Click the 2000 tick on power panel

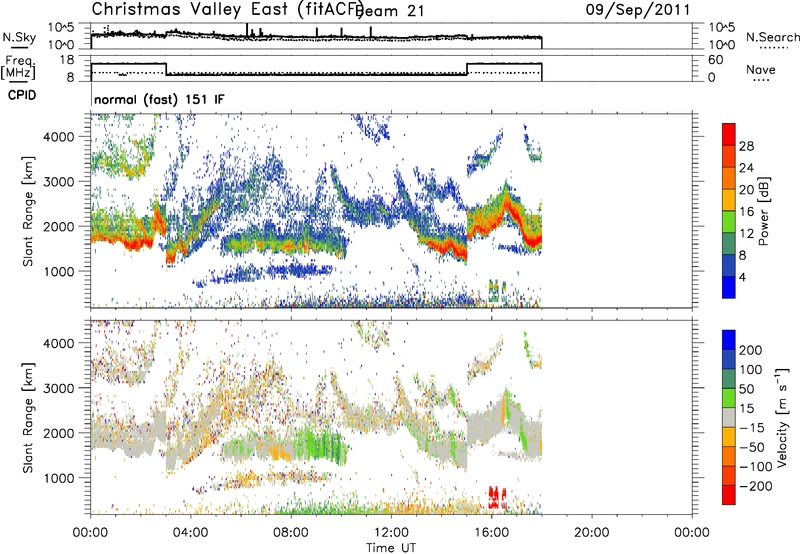point(58,226)
